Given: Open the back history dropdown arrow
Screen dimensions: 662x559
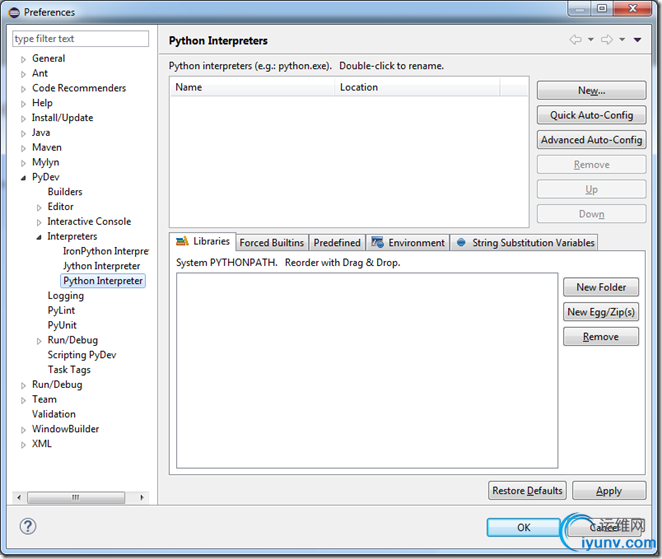Looking at the screenshot, I should pyautogui.click(x=591, y=40).
